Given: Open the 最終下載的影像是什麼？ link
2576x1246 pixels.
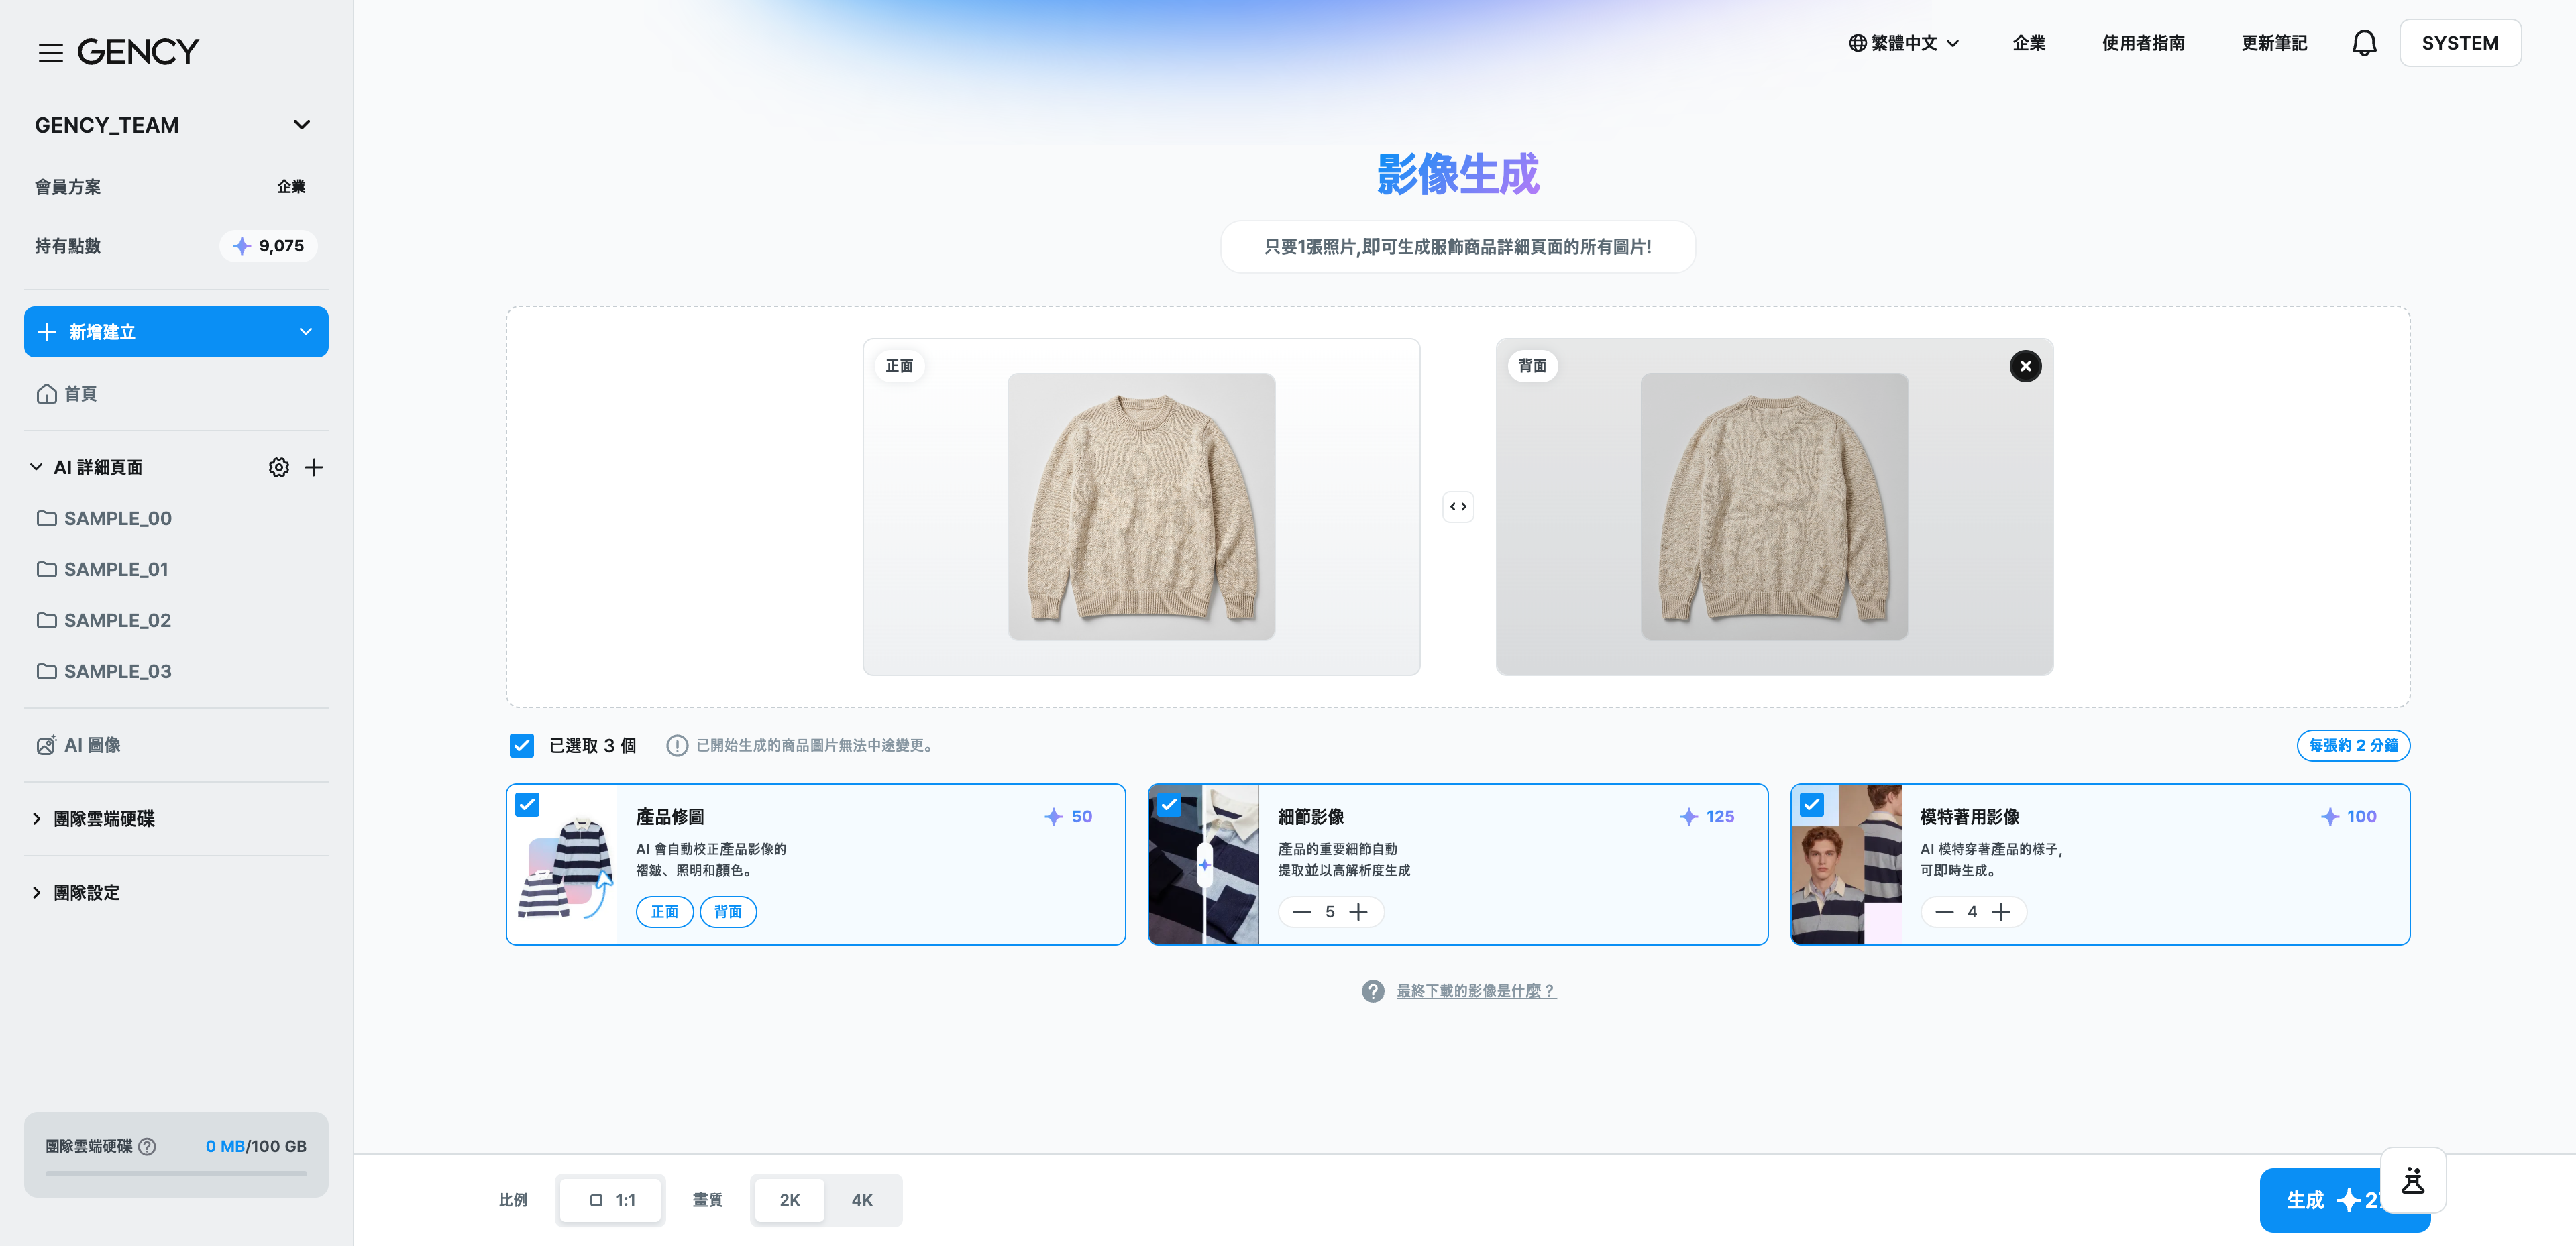Looking at the screenshot, I should pos(1476,991).
